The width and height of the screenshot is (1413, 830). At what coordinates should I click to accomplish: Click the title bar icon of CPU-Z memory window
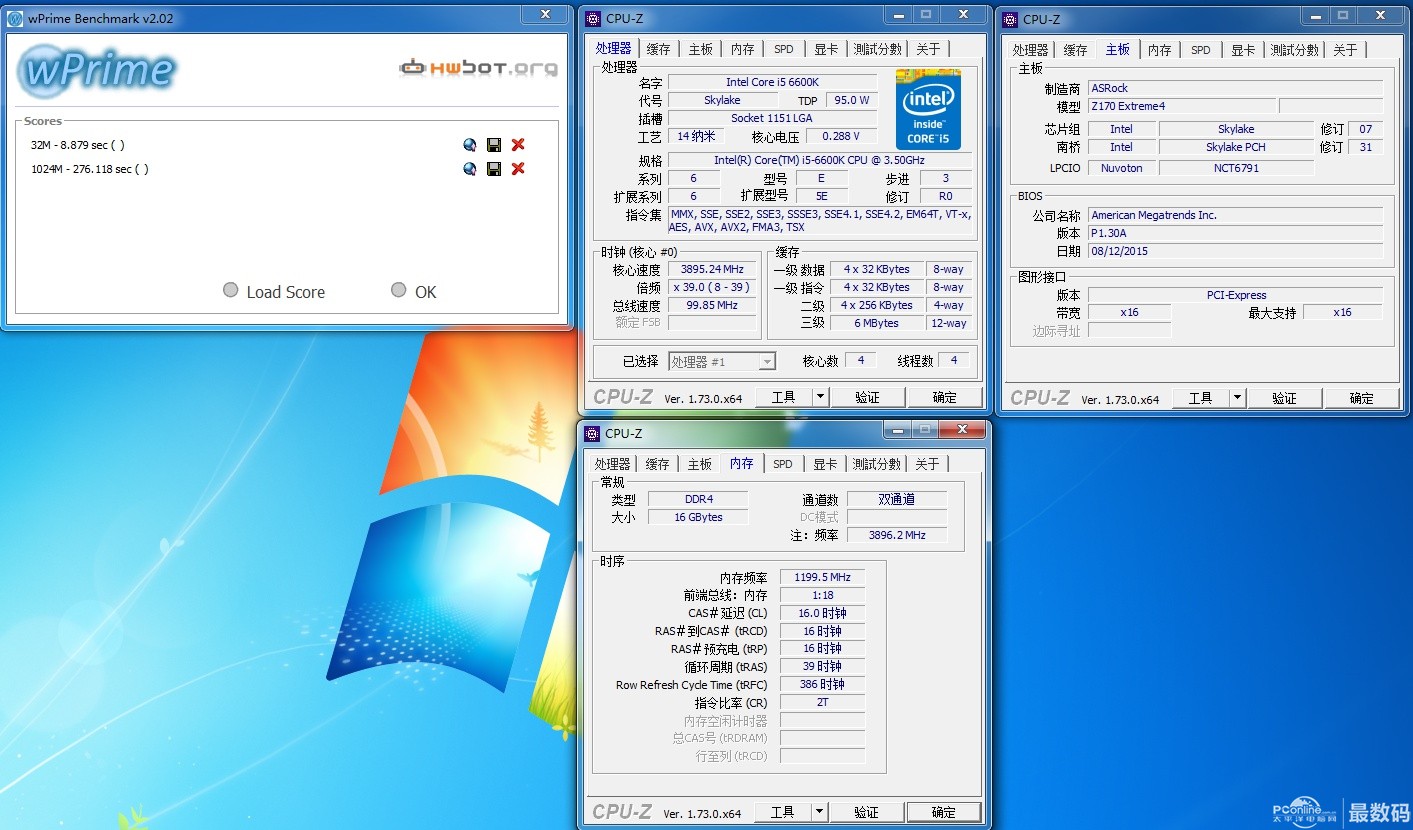pyautogui.click(x=592, y=433)
